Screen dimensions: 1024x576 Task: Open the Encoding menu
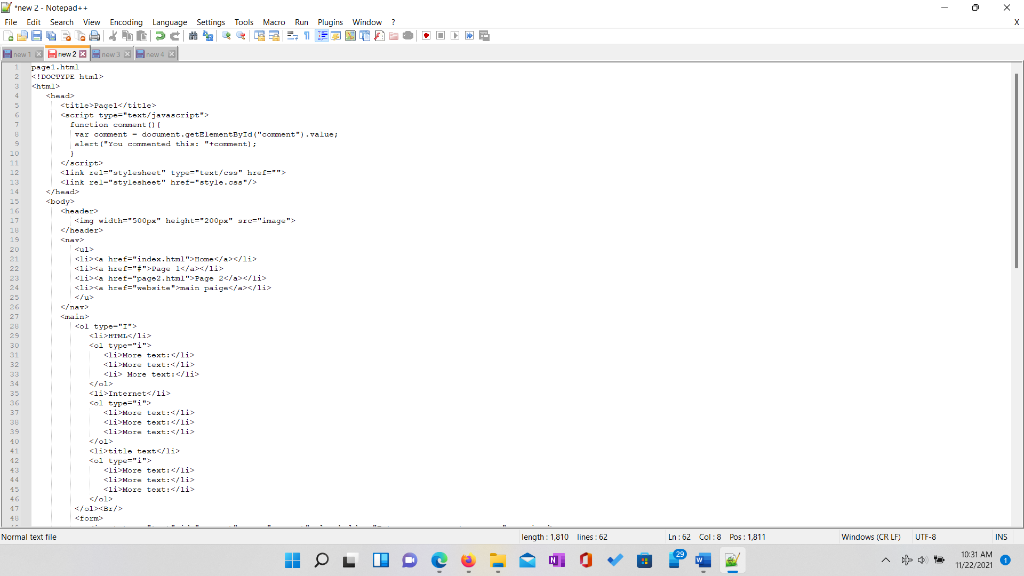tap(125, 21)
